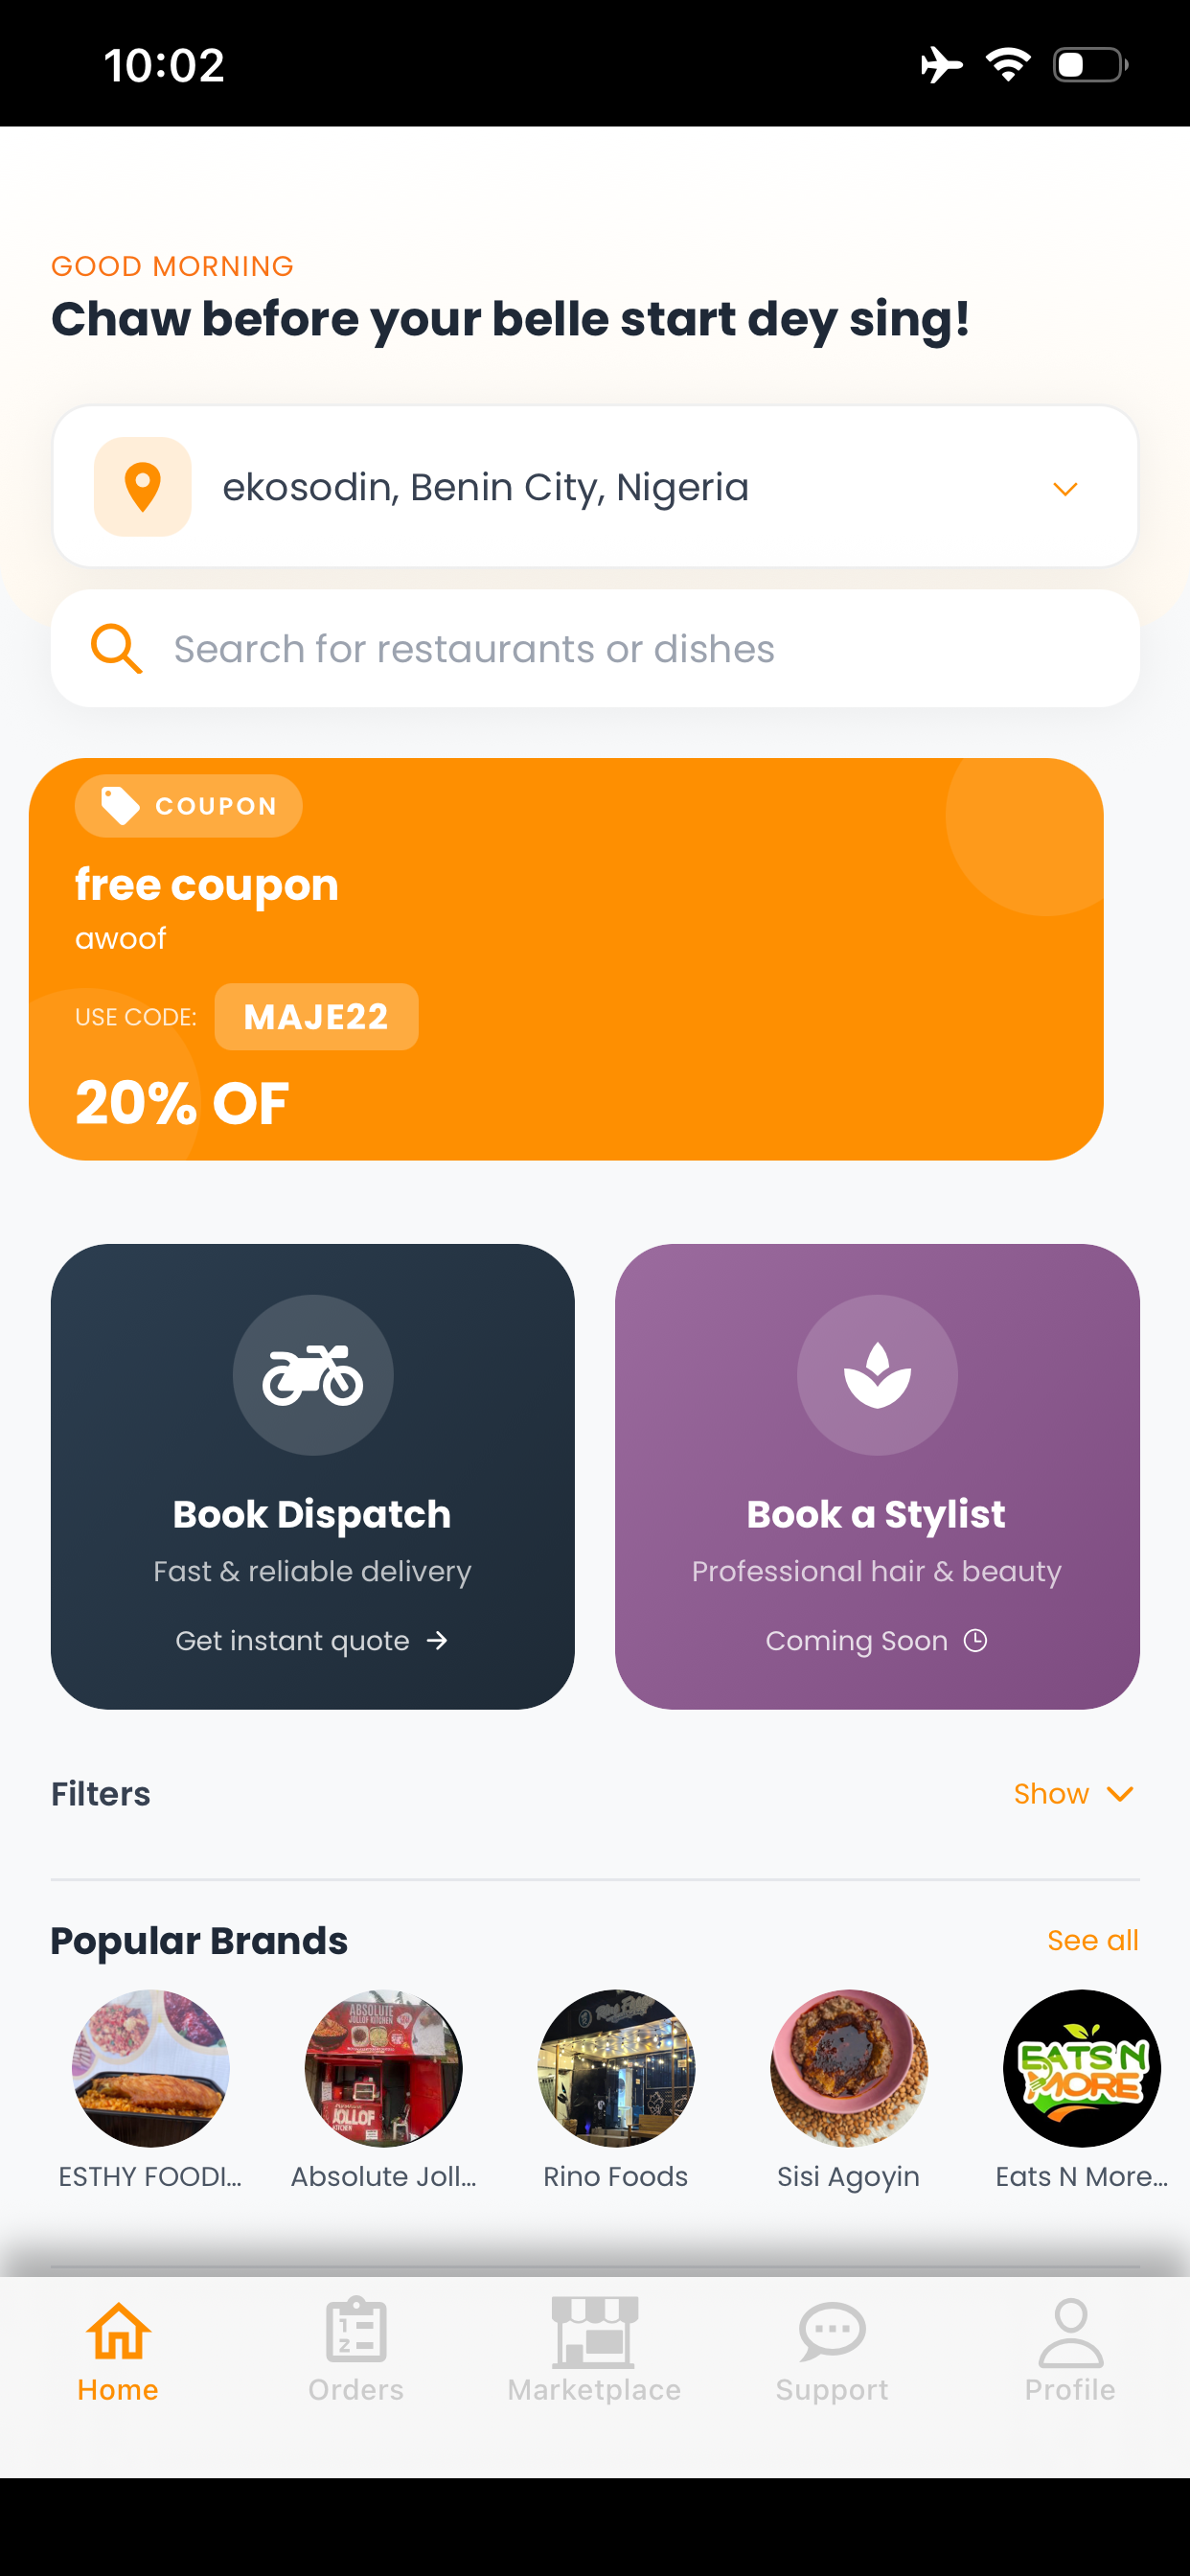Tap the orange location pin icon
Screen dimensions: 1190x2576
(142, 487)
